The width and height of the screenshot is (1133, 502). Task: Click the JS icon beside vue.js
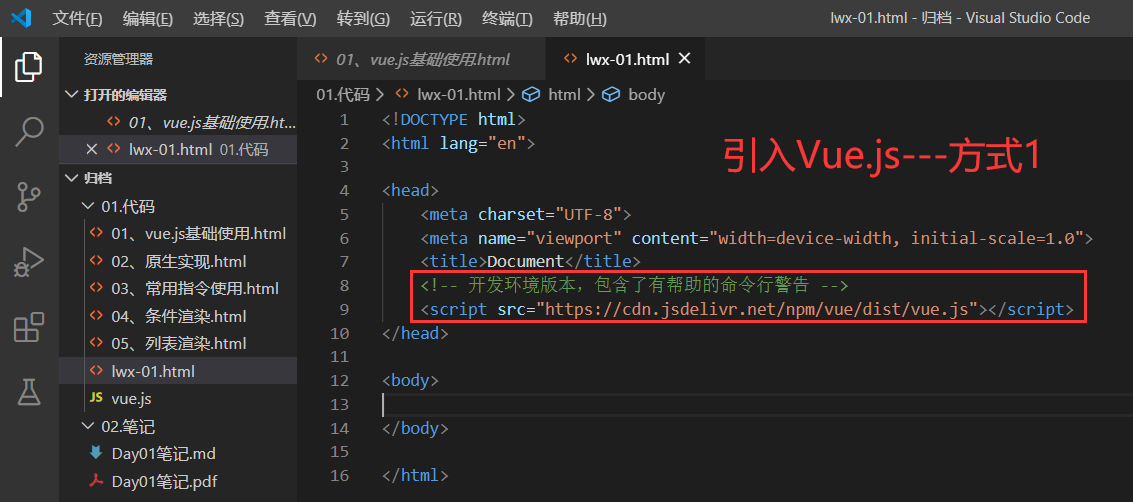(95, 398)
